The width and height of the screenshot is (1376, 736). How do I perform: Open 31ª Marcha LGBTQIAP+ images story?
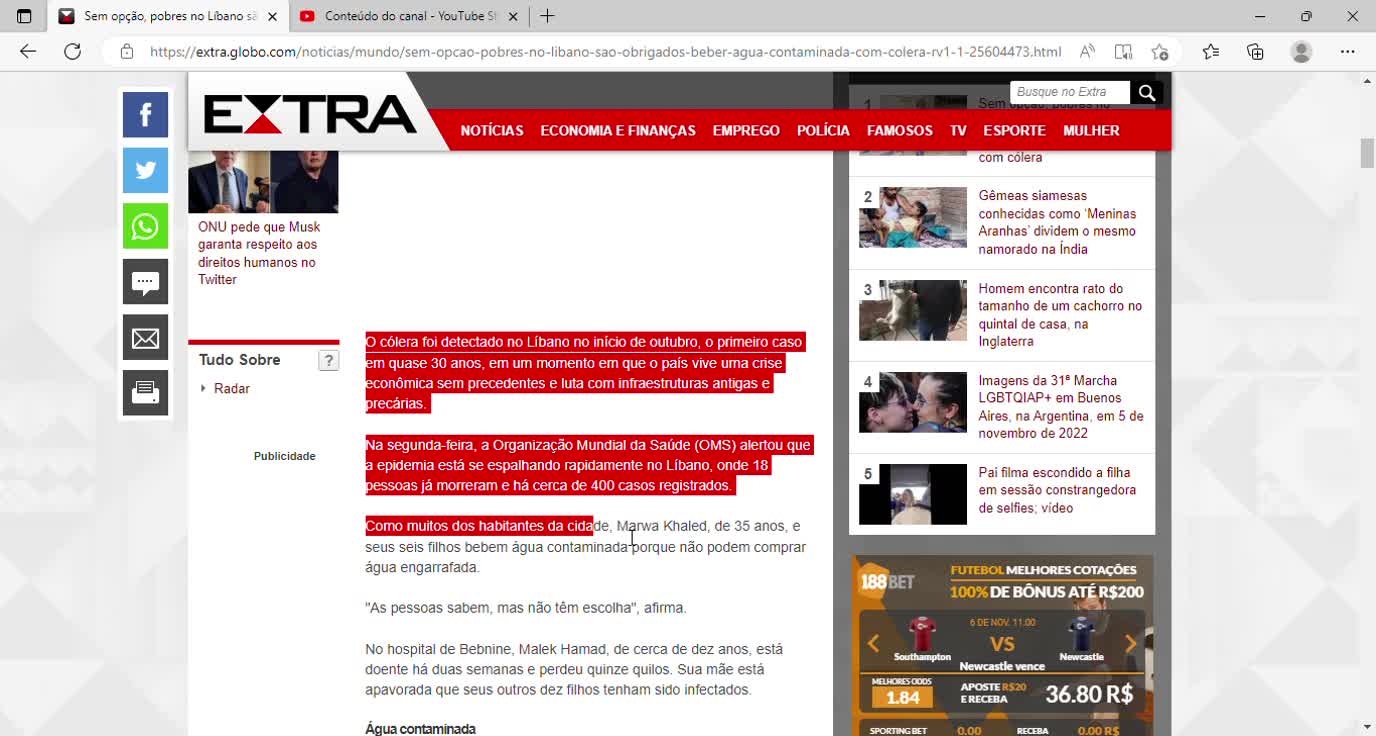point(1061,407)
